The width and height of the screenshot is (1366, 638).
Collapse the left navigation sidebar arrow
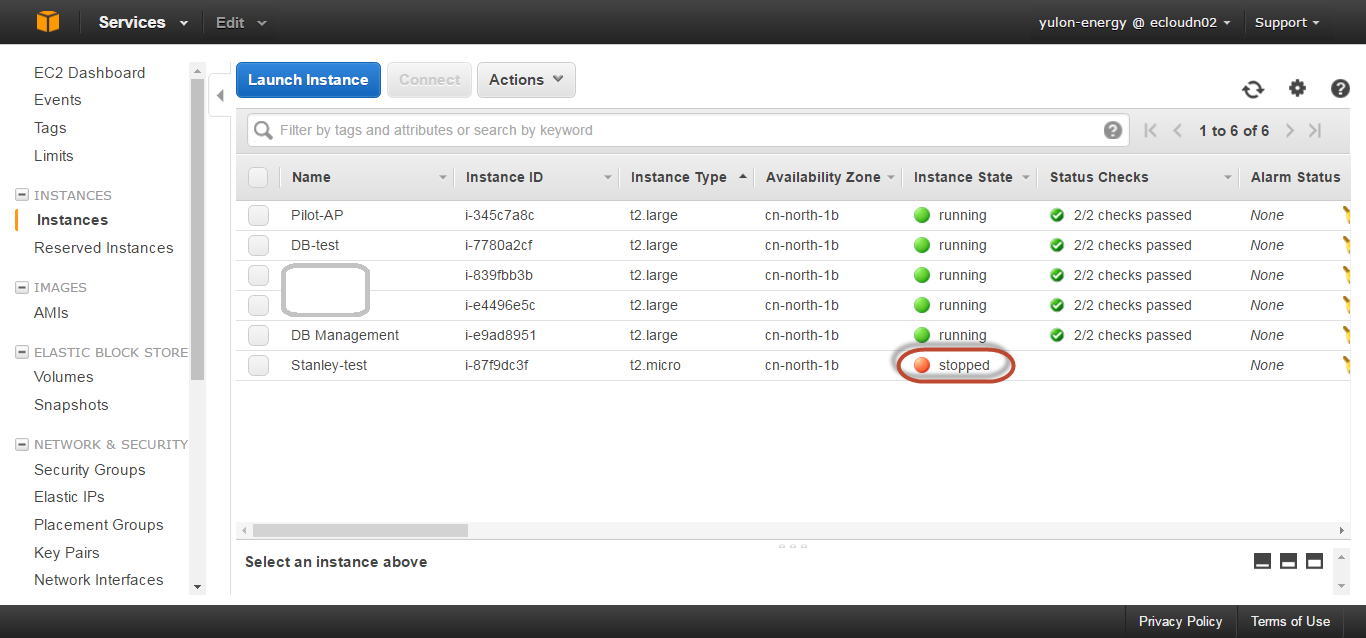click(220, 96)
